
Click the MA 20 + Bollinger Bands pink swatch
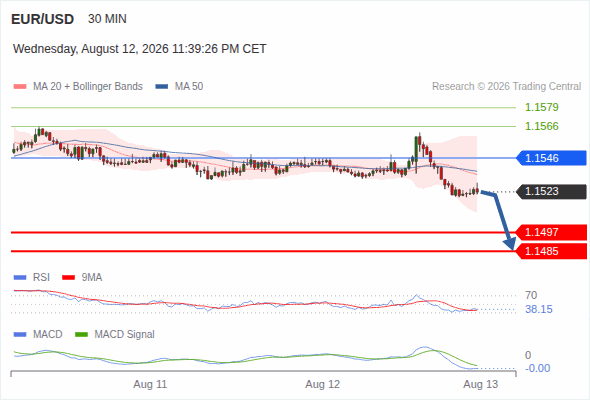20,87
